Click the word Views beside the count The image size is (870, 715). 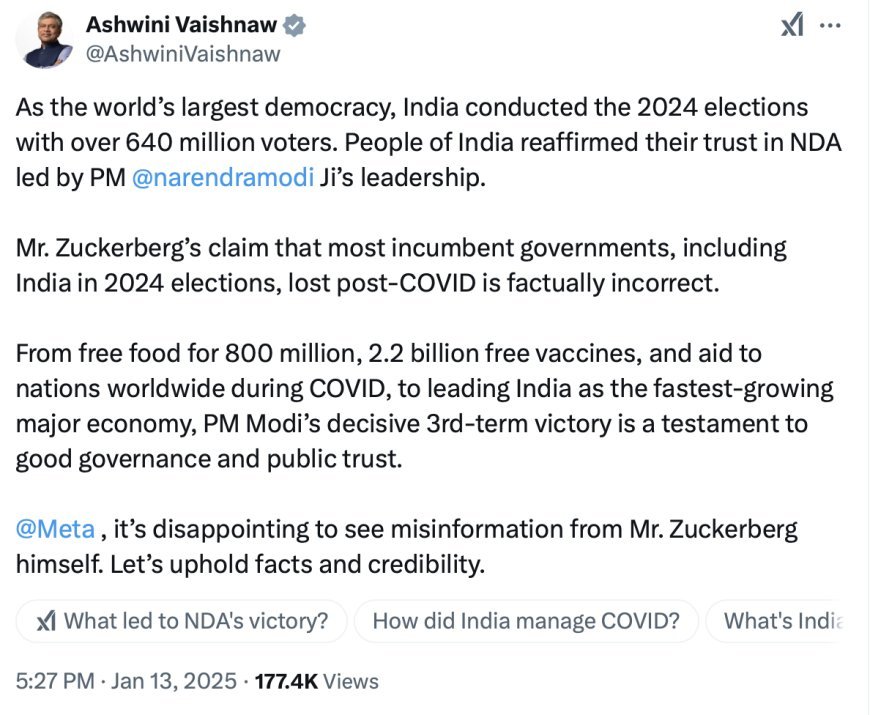point(351,681)
